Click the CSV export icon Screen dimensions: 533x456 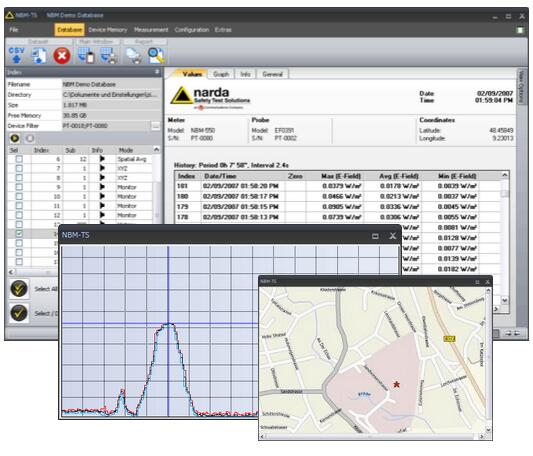(x=16, y=55)
